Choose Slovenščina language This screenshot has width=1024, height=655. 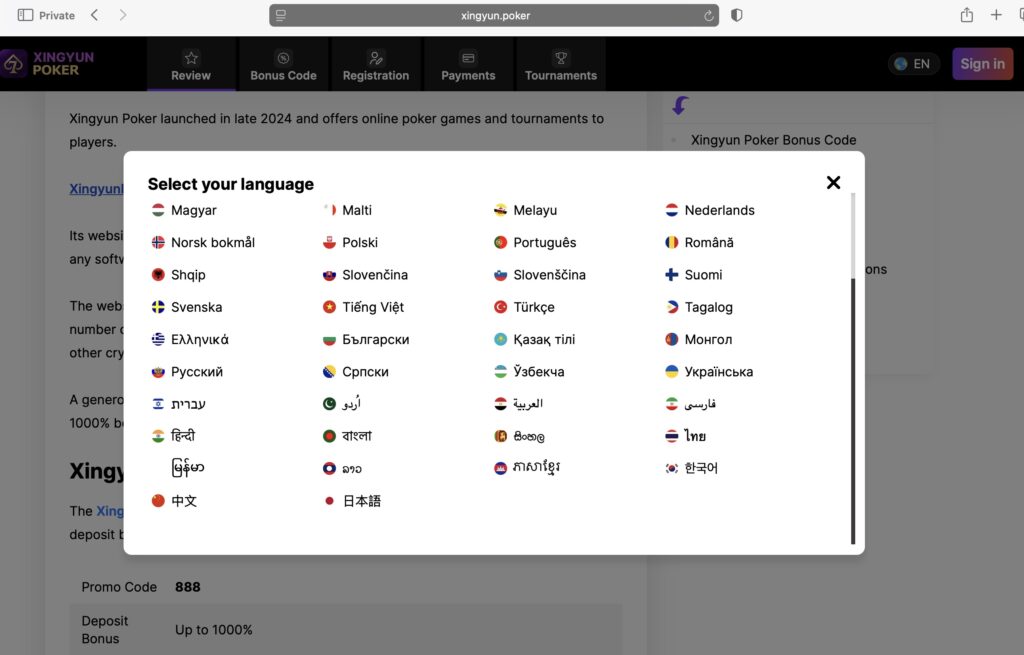click(x=549, y=275)
